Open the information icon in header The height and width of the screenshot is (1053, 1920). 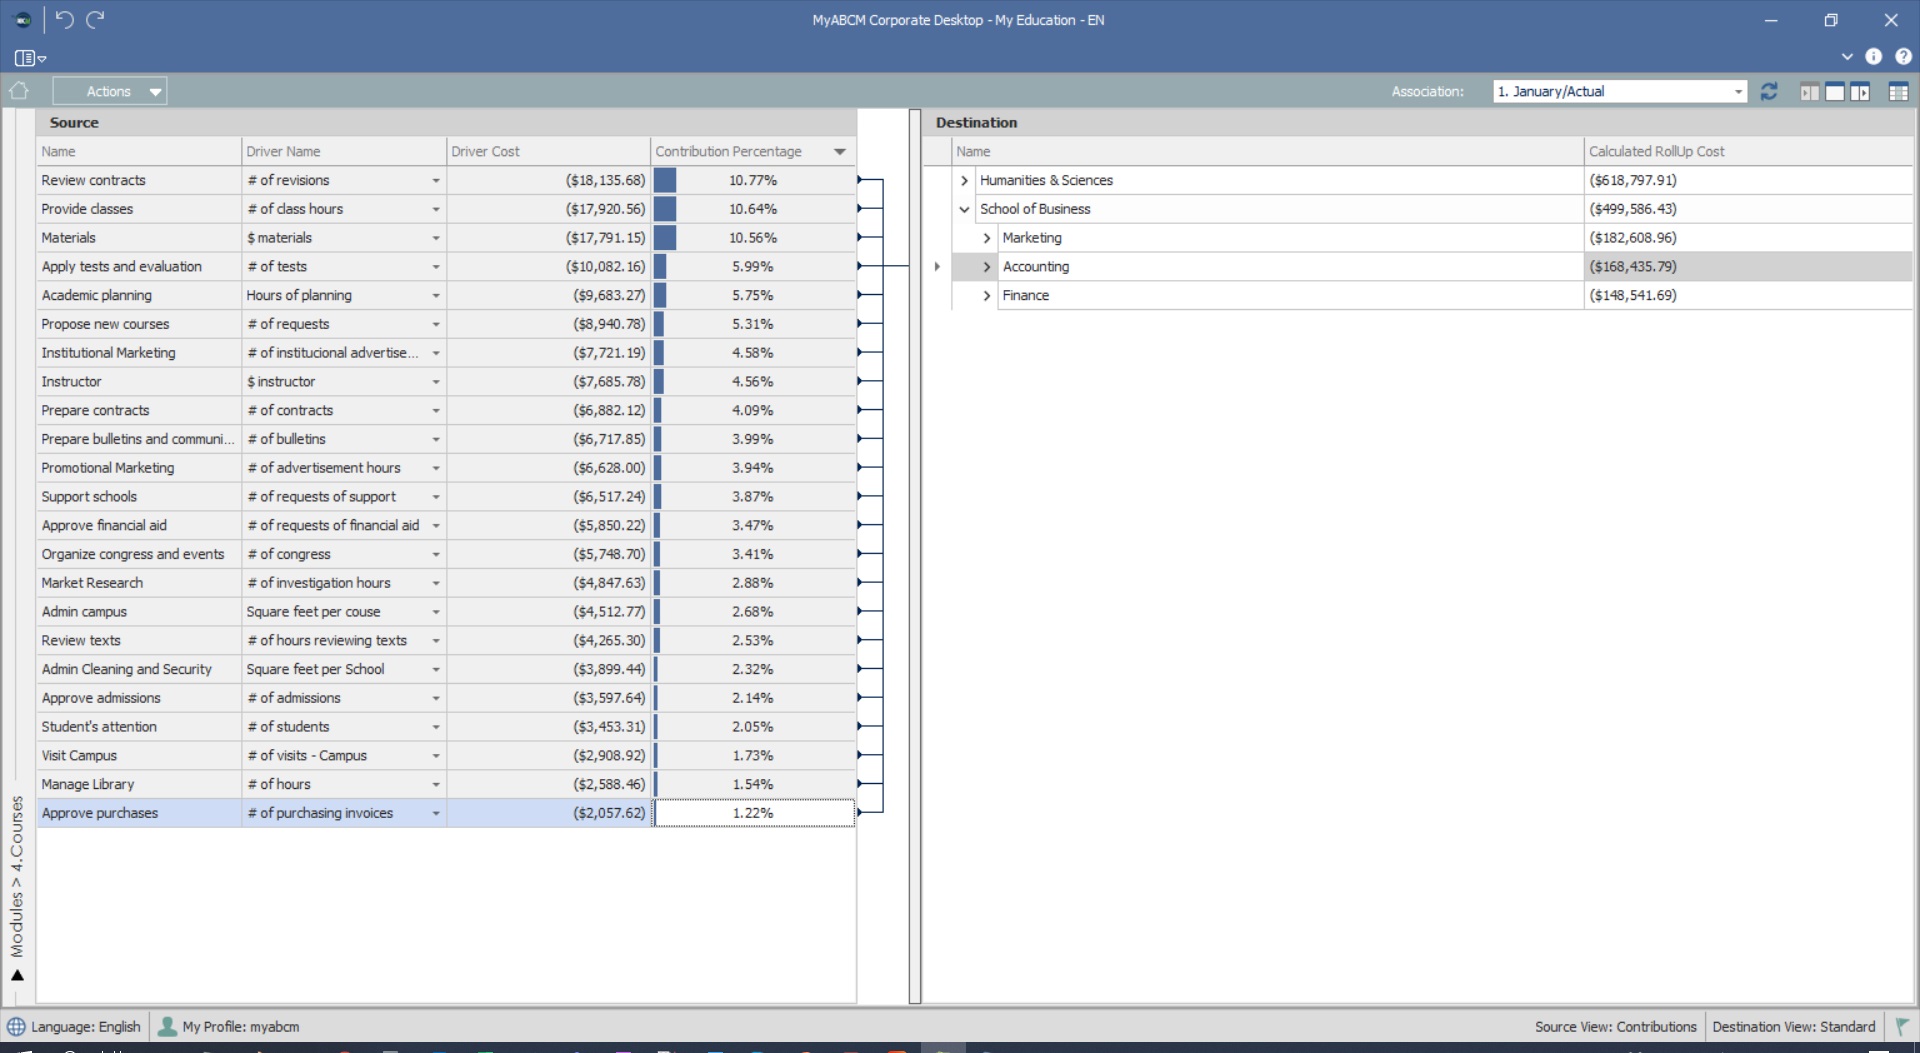(x=1873, y=57)
